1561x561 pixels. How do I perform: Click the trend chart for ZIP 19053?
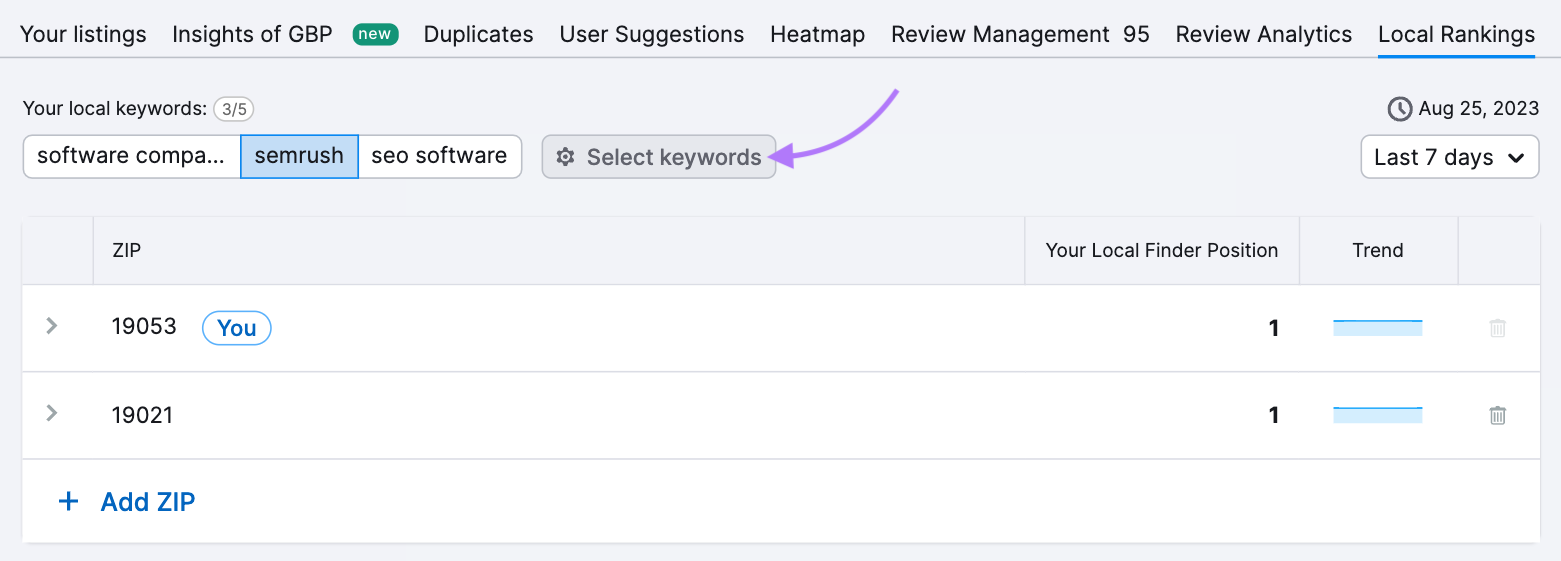coord(1378,328)
